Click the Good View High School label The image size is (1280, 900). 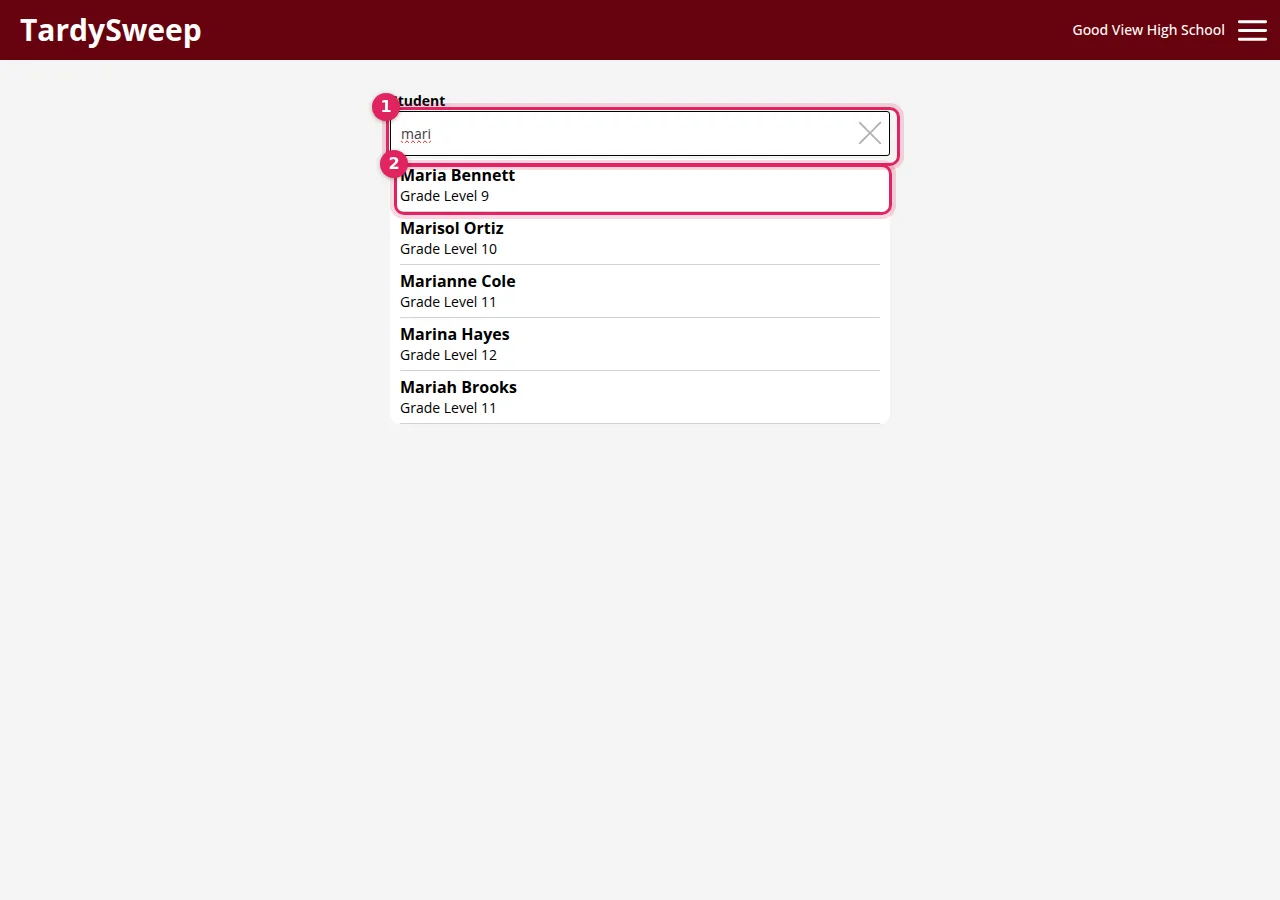coord(1148,30)
